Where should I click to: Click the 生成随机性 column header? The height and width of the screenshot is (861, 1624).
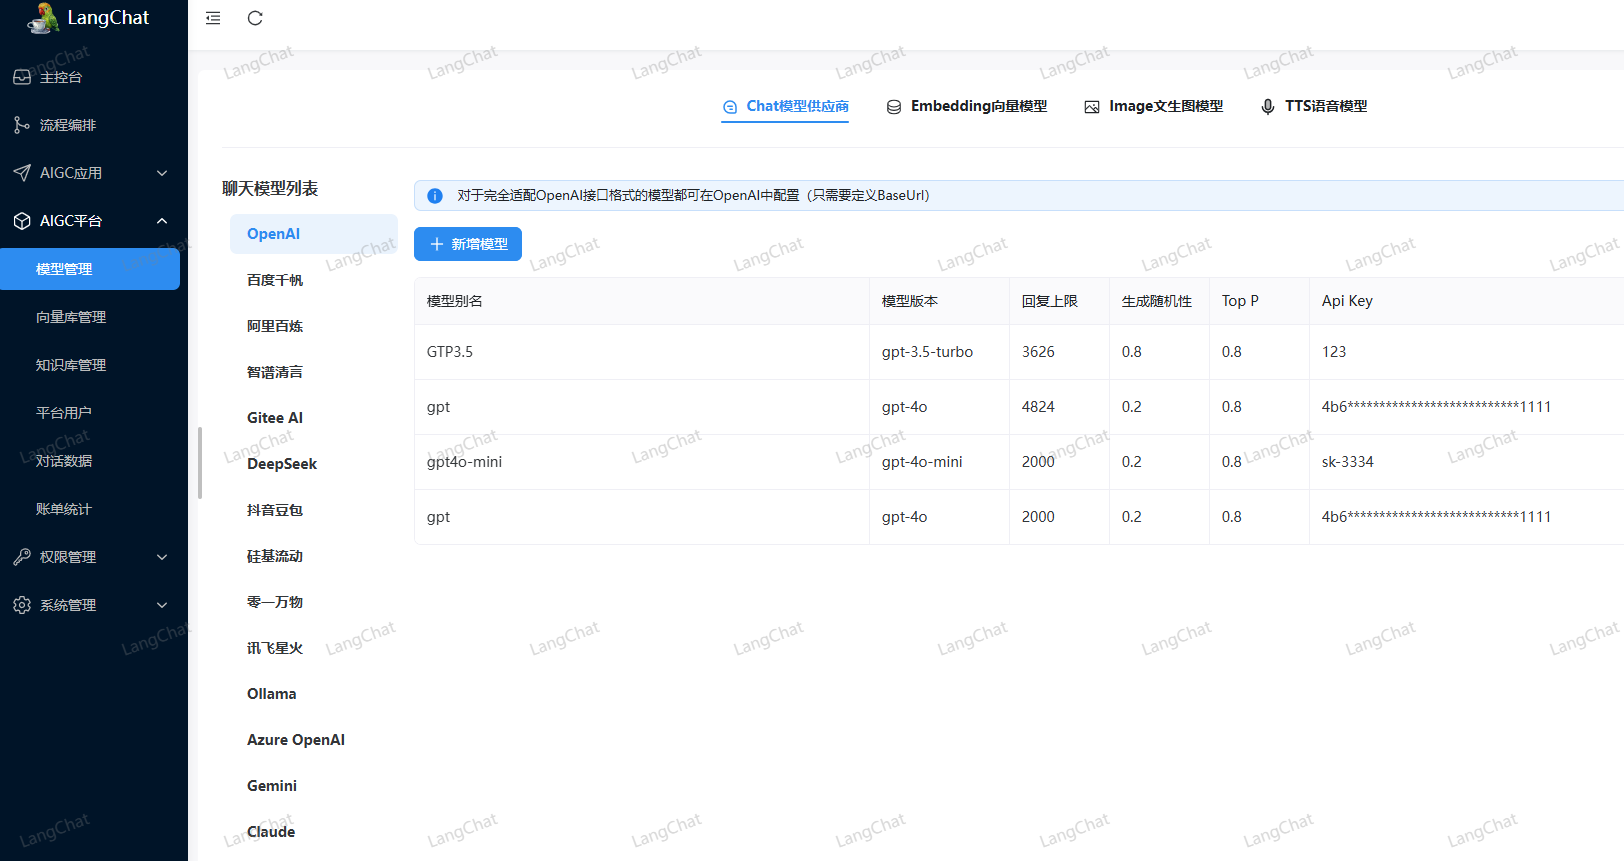1160,301
